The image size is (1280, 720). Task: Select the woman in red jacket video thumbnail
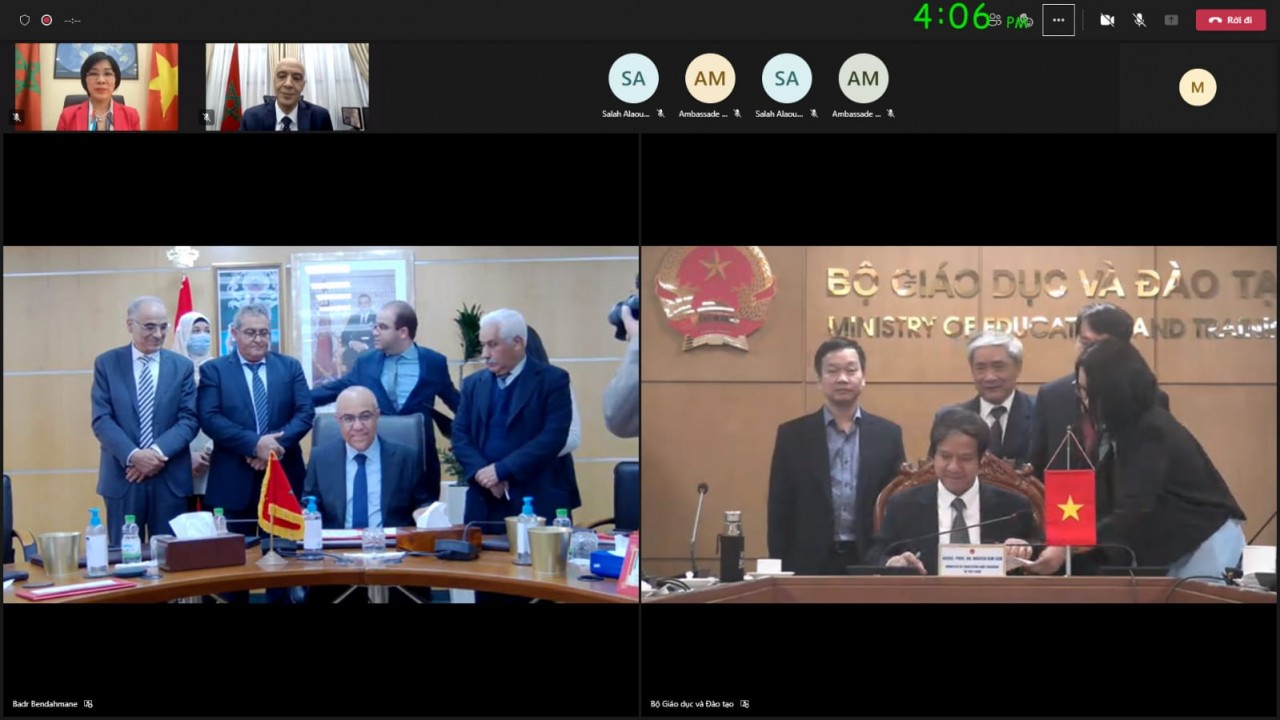(96, 87)
